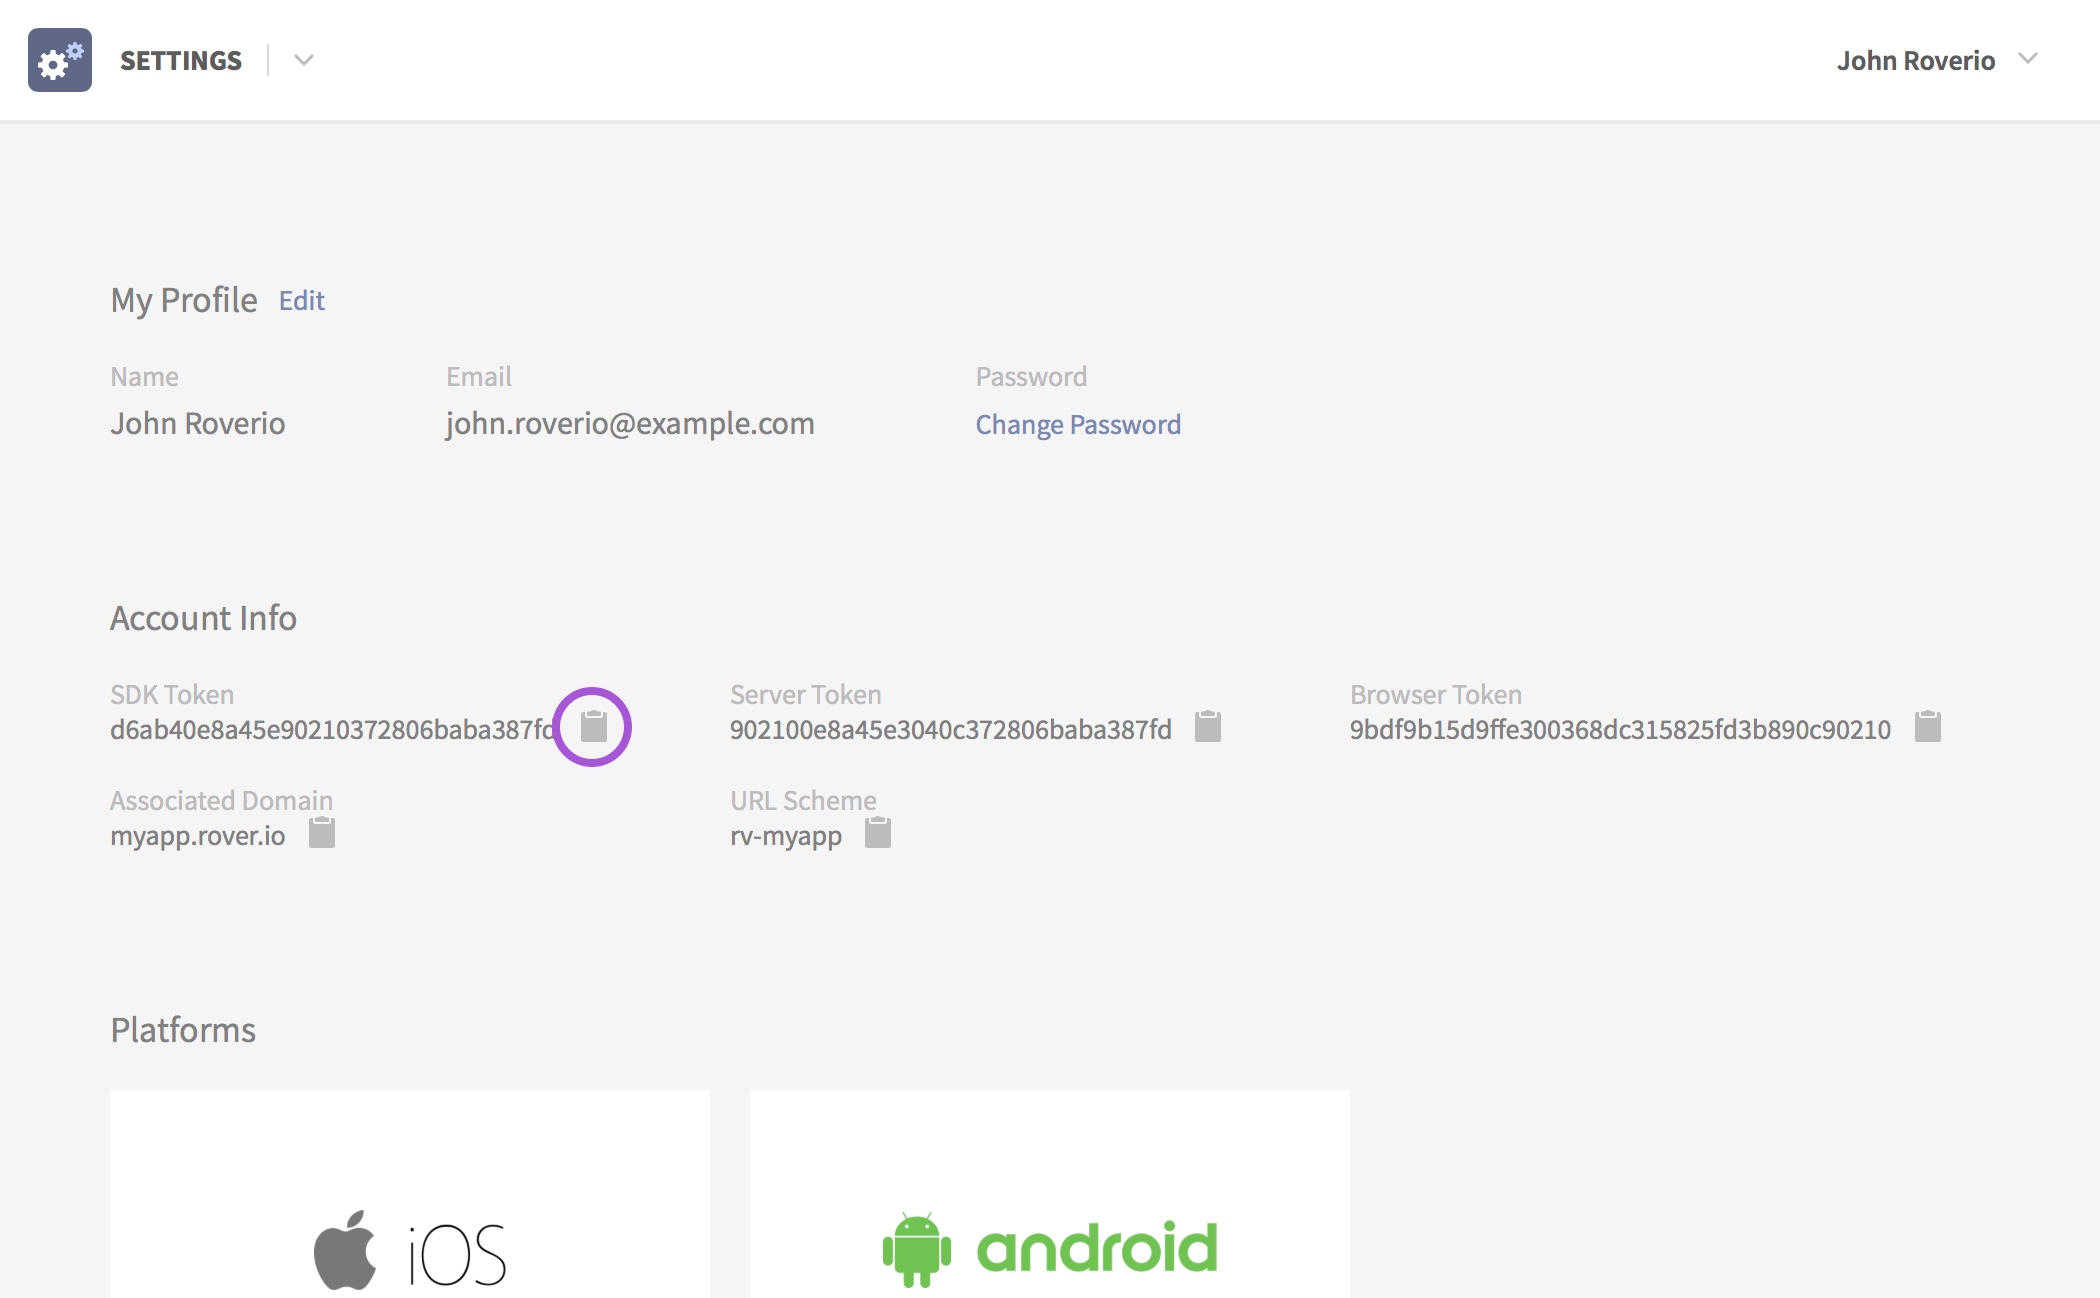Copy the Browser Token to clipboard

click(1928, 726)
